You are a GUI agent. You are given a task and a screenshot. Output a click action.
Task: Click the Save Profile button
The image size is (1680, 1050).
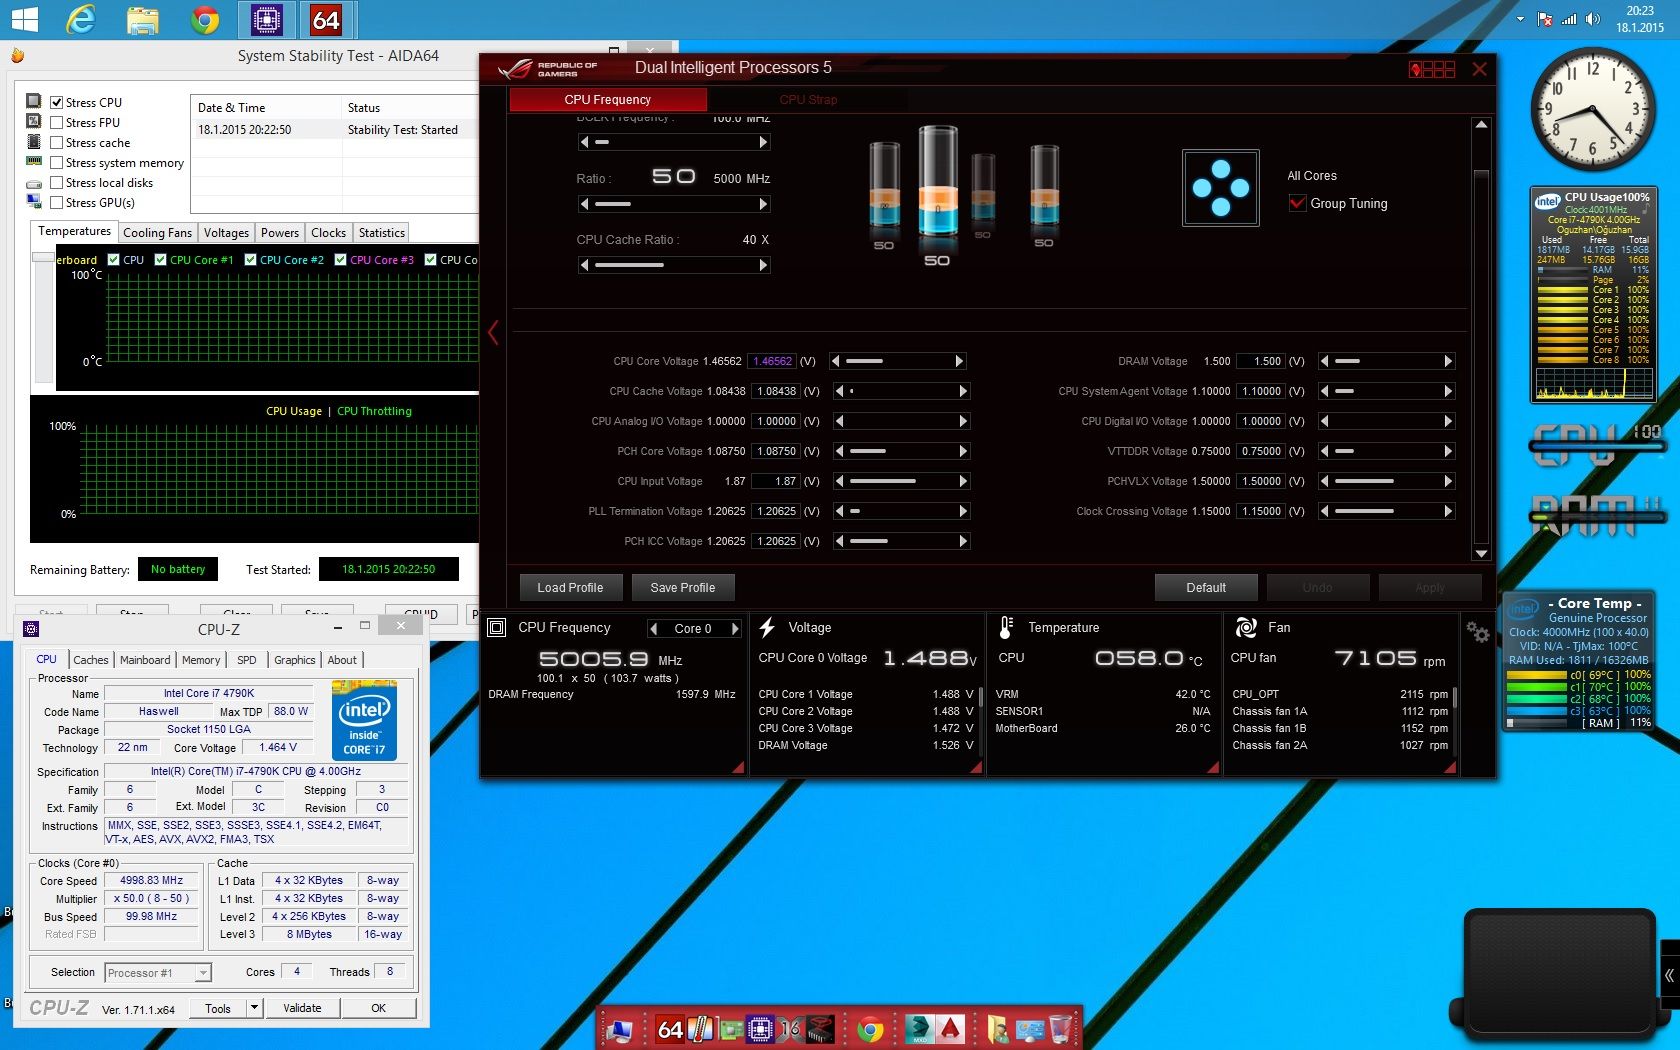[x=682, y=588]
